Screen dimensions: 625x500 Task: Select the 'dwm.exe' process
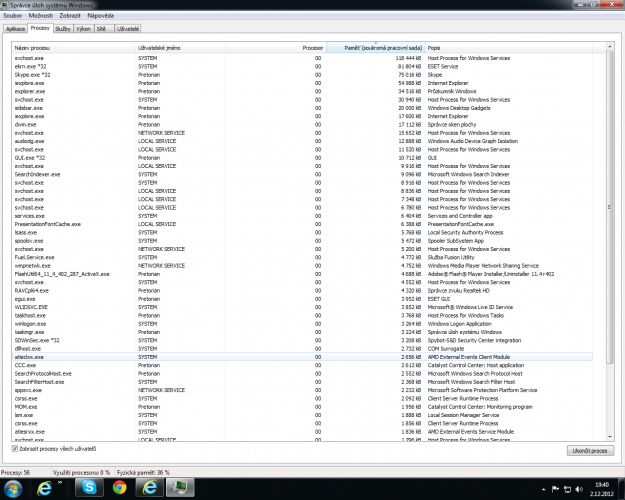click(x=302, y=125)
